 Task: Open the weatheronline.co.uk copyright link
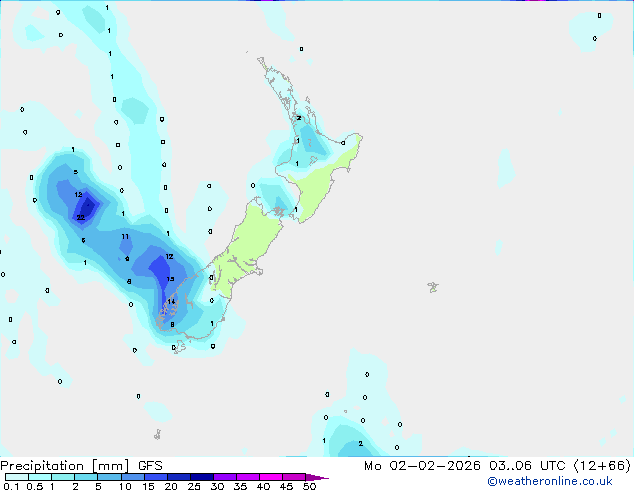click(550, 481)
